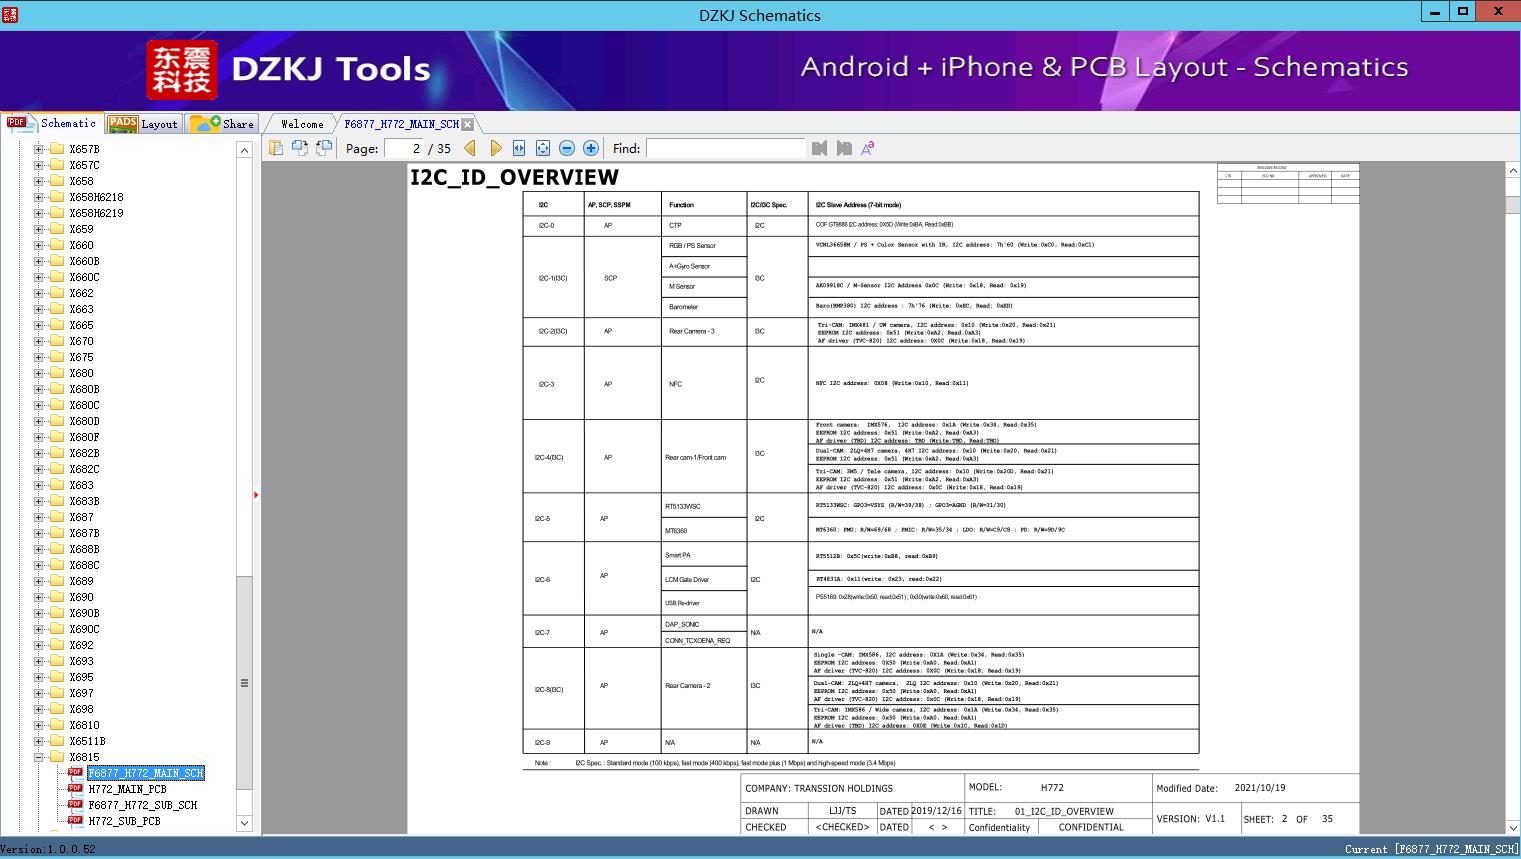Switch to the Welcome document tab
This screenshot has height=859, width=1521.
tap(301, 124)
